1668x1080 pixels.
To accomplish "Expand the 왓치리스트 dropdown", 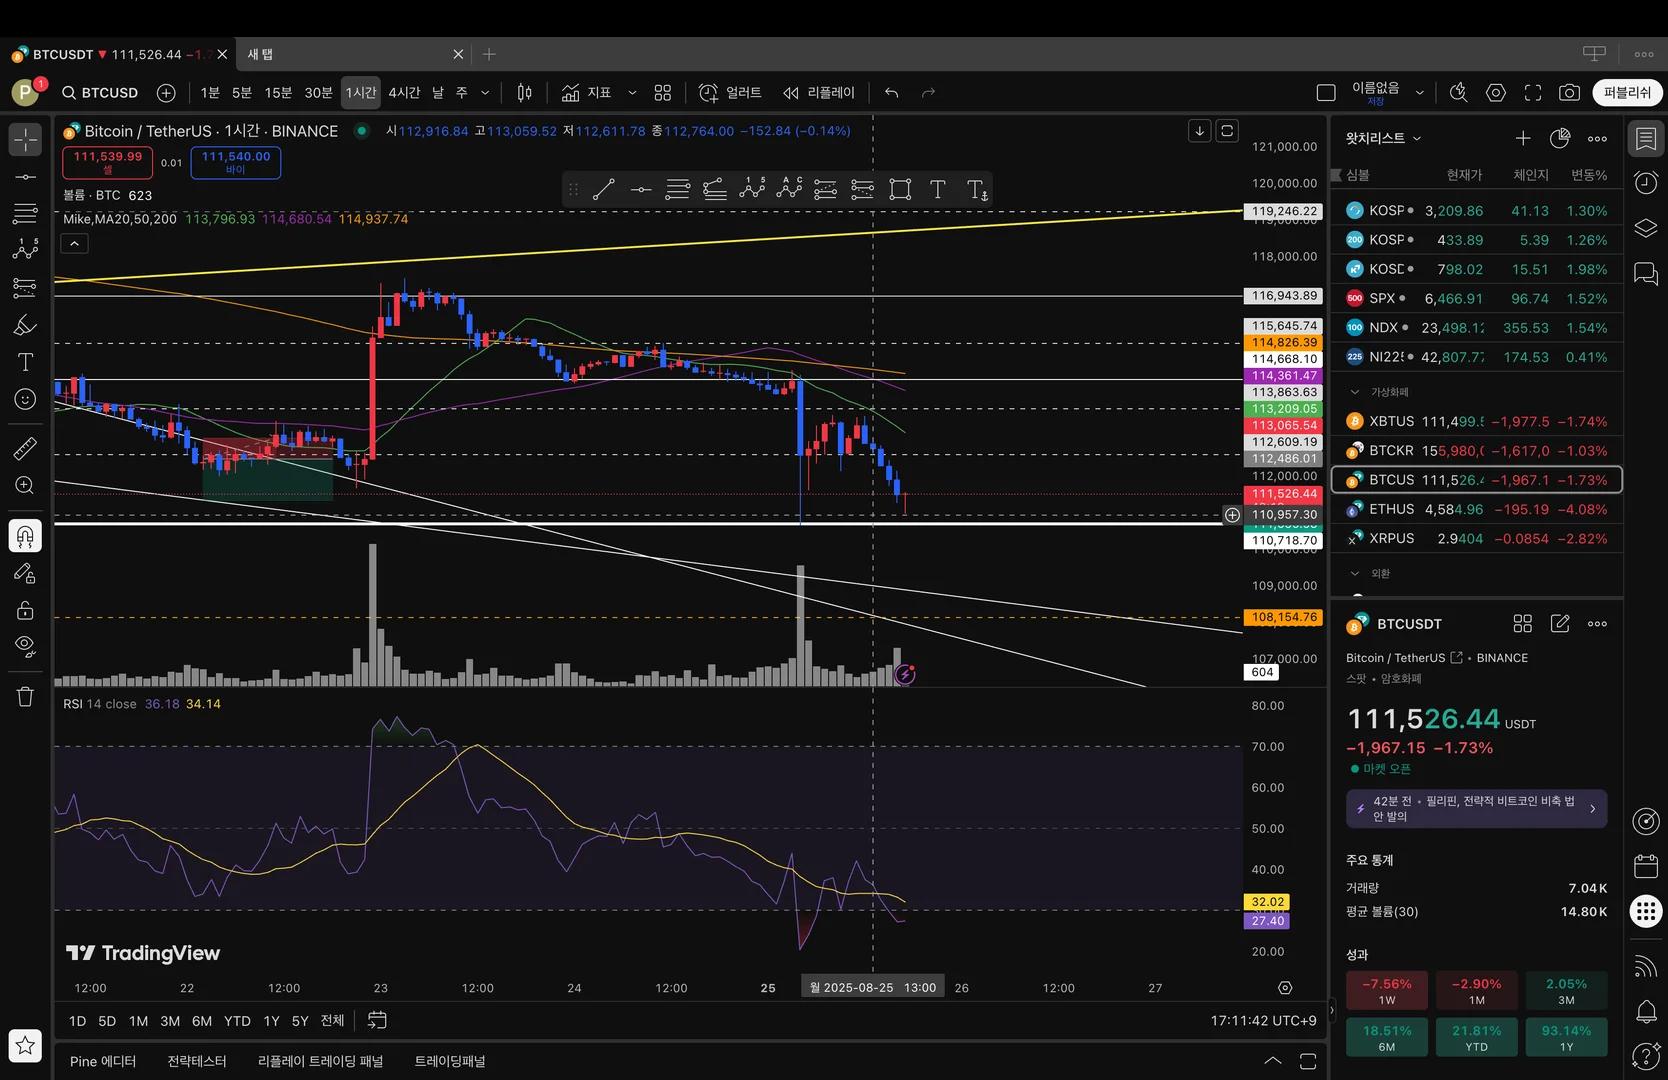I will 1384,138.
